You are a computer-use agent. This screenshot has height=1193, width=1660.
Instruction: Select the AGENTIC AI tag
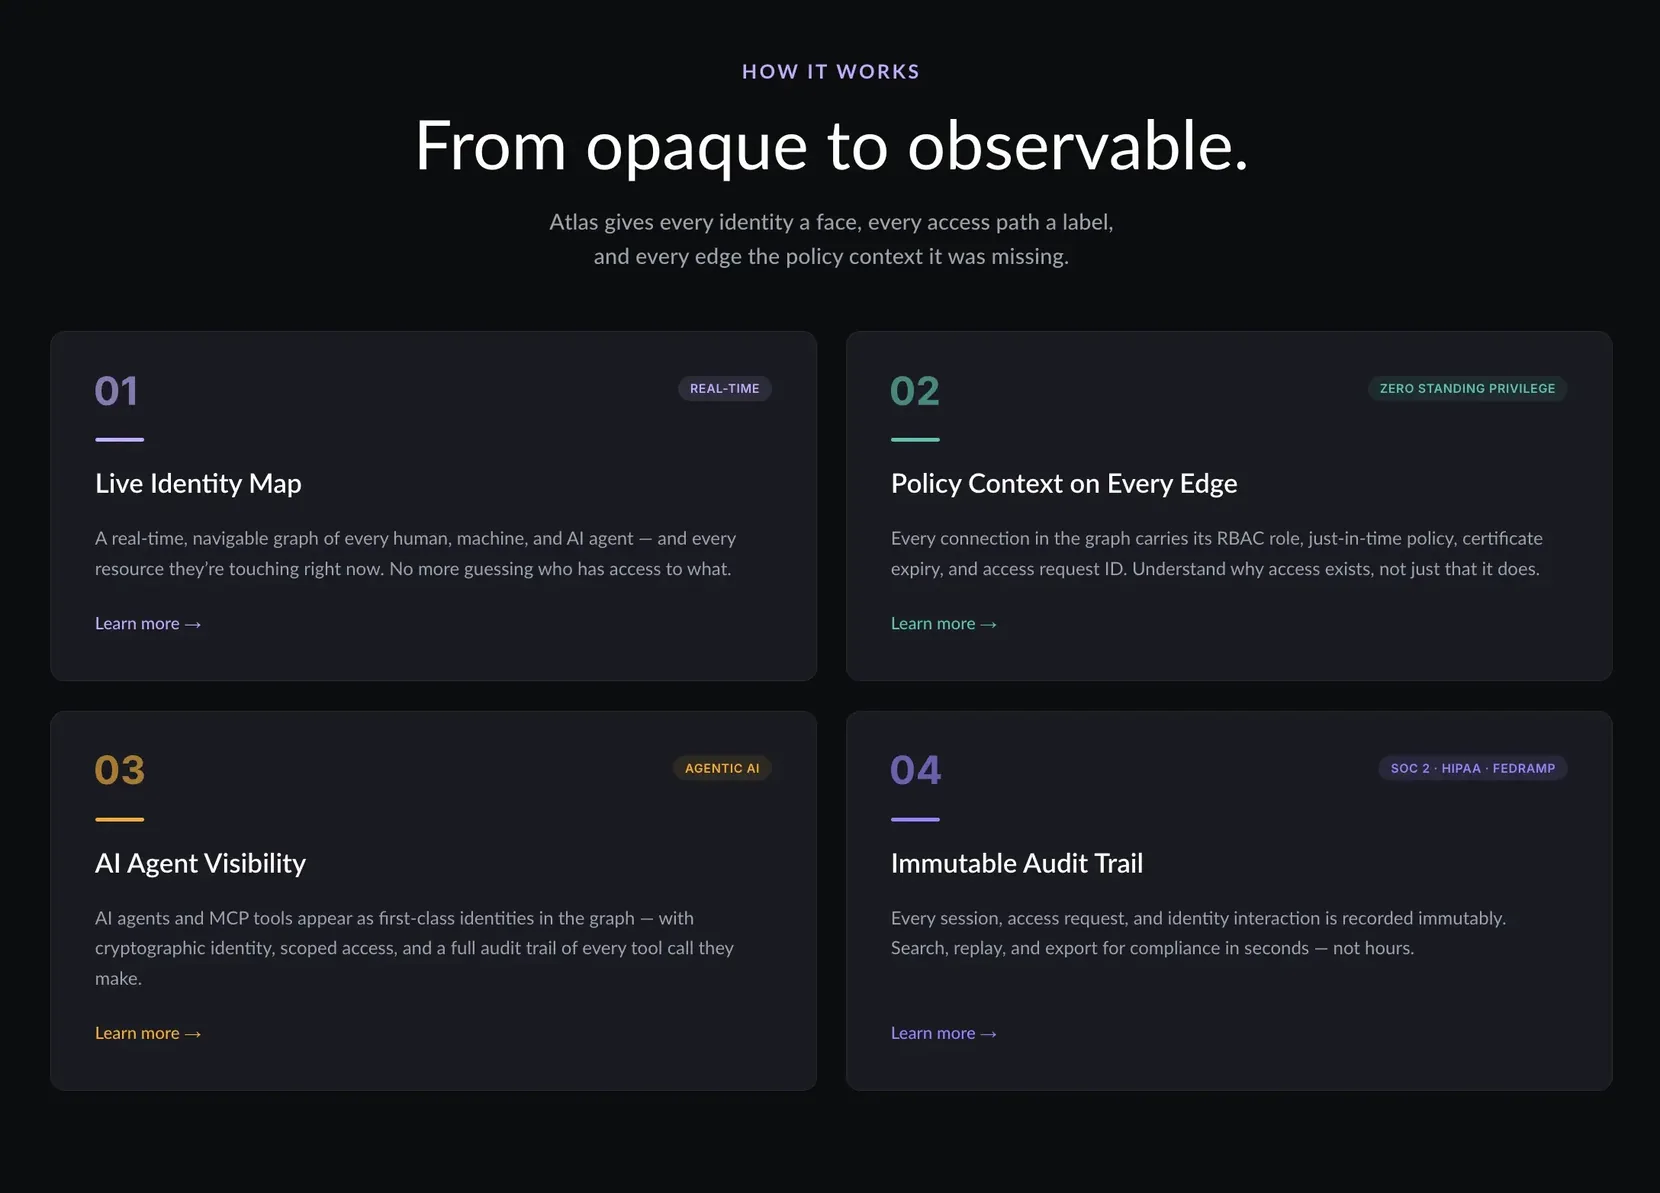pyautogui.click(x=722, y=769)
